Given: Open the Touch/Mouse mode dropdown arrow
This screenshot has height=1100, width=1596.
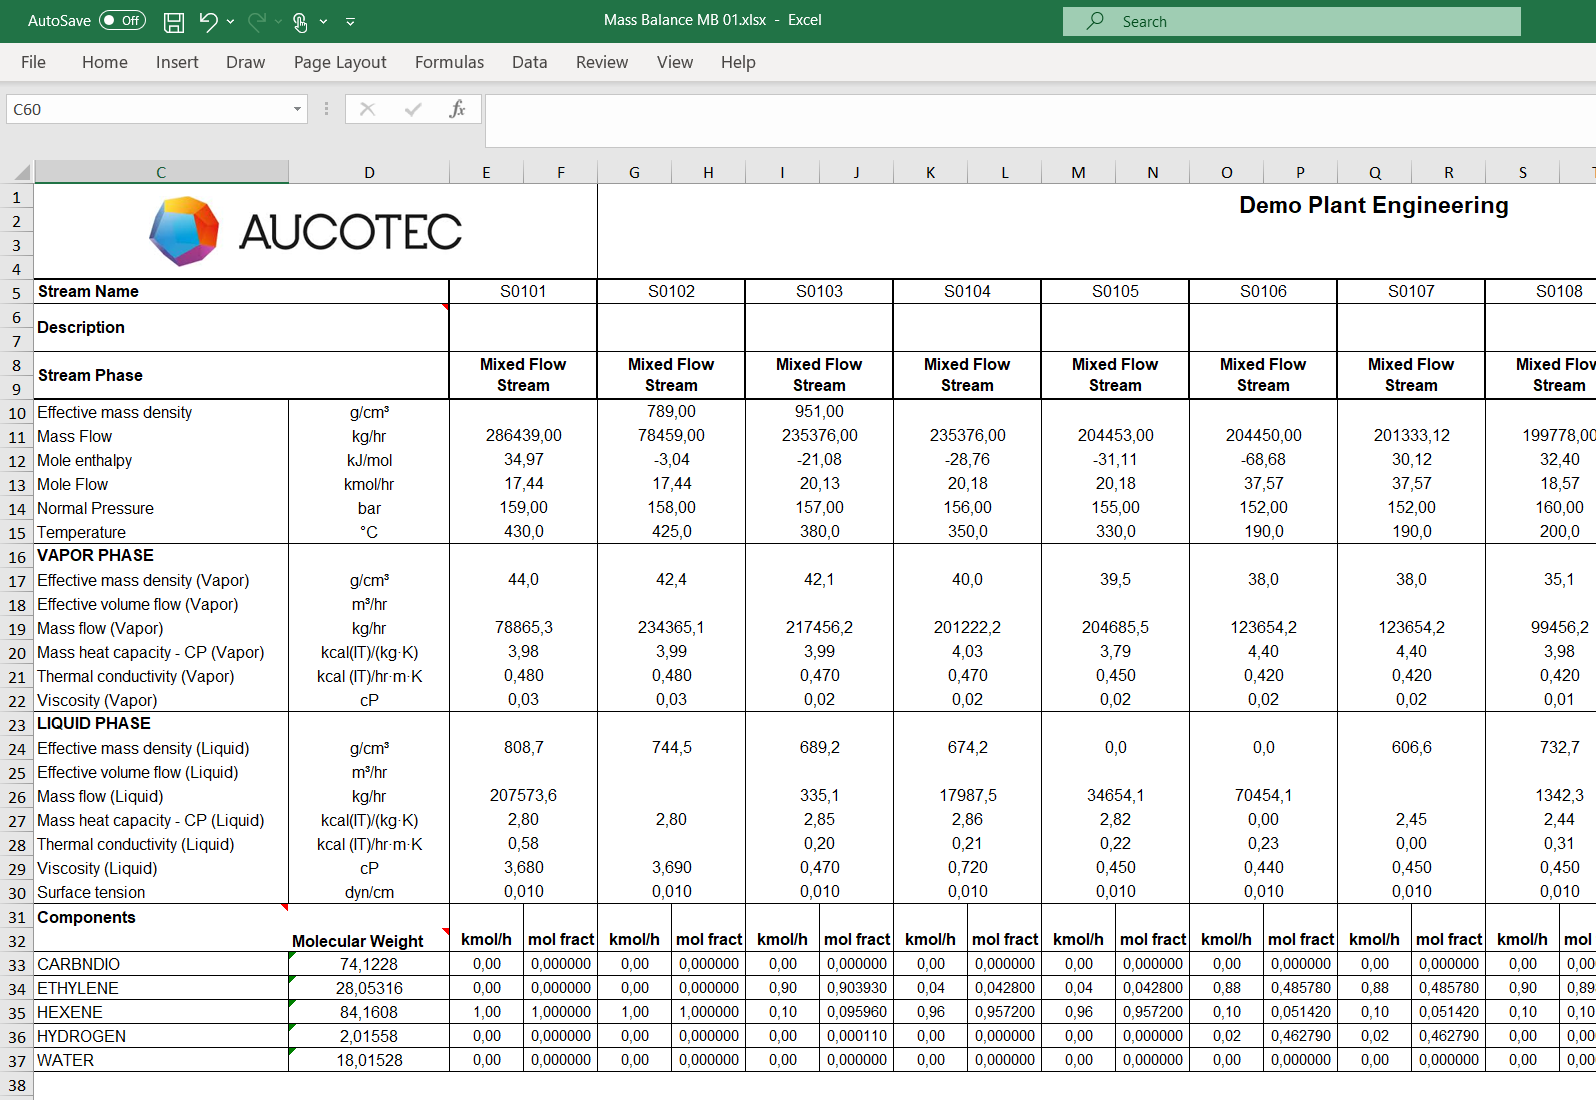Looking at the screenshot, I should coord(323,21).
